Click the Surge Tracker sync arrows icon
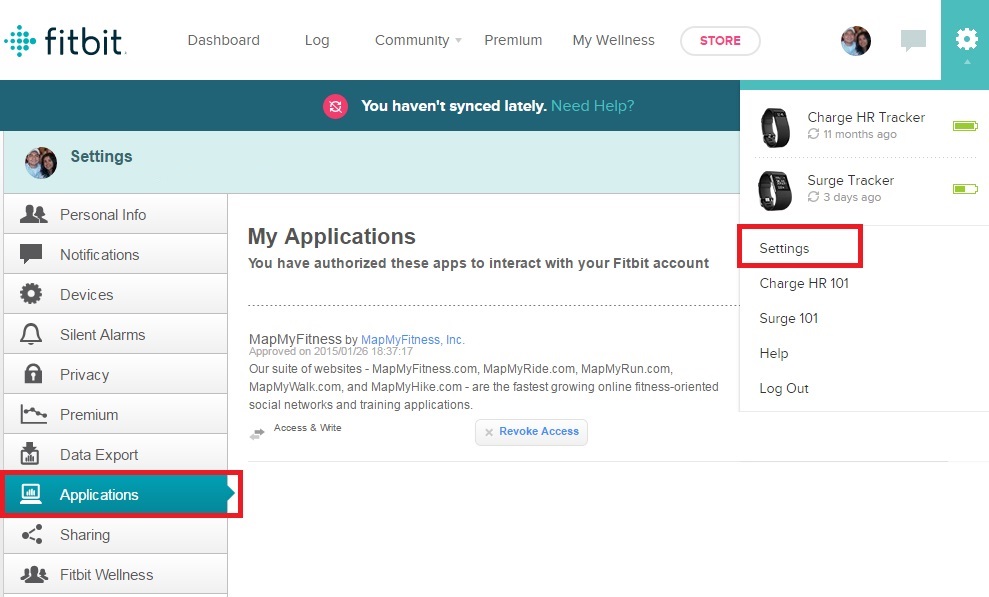This screenshot has width=989, height=597. [x=814, y=197]
